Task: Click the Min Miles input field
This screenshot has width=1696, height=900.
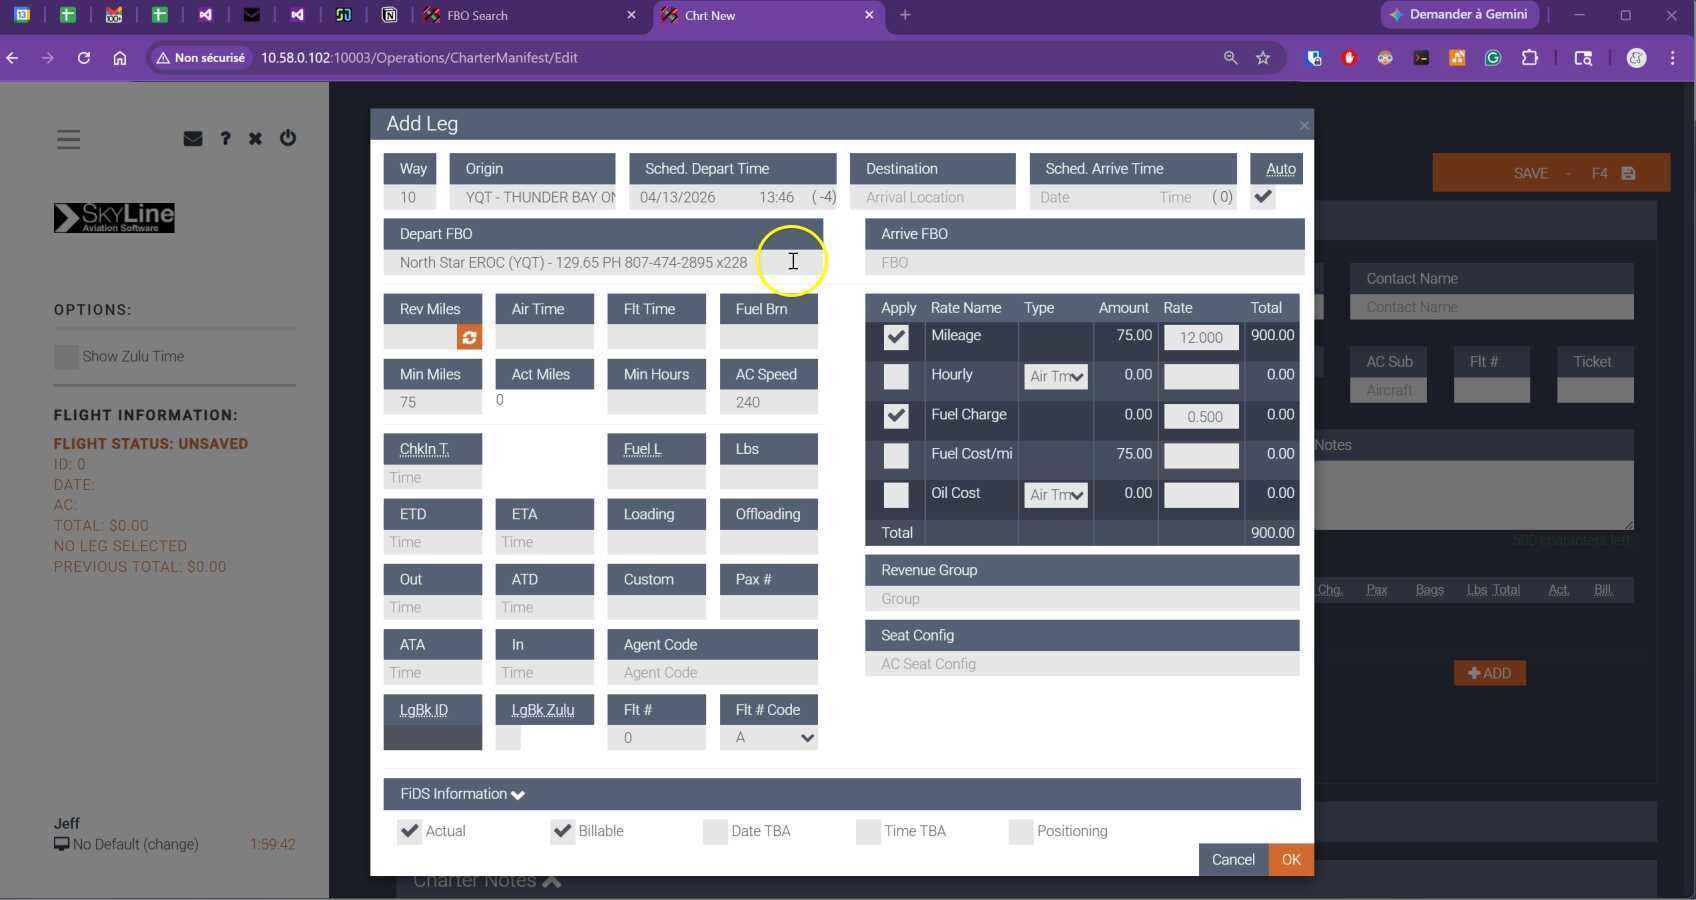Action: [433, 402]
